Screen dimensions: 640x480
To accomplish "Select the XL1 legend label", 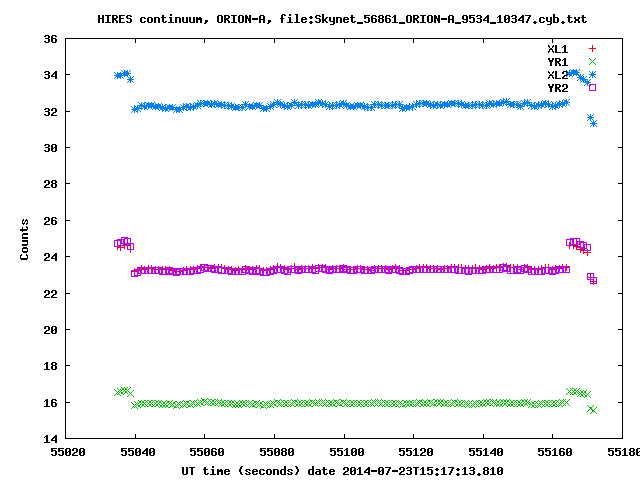I will coord(557,48).
